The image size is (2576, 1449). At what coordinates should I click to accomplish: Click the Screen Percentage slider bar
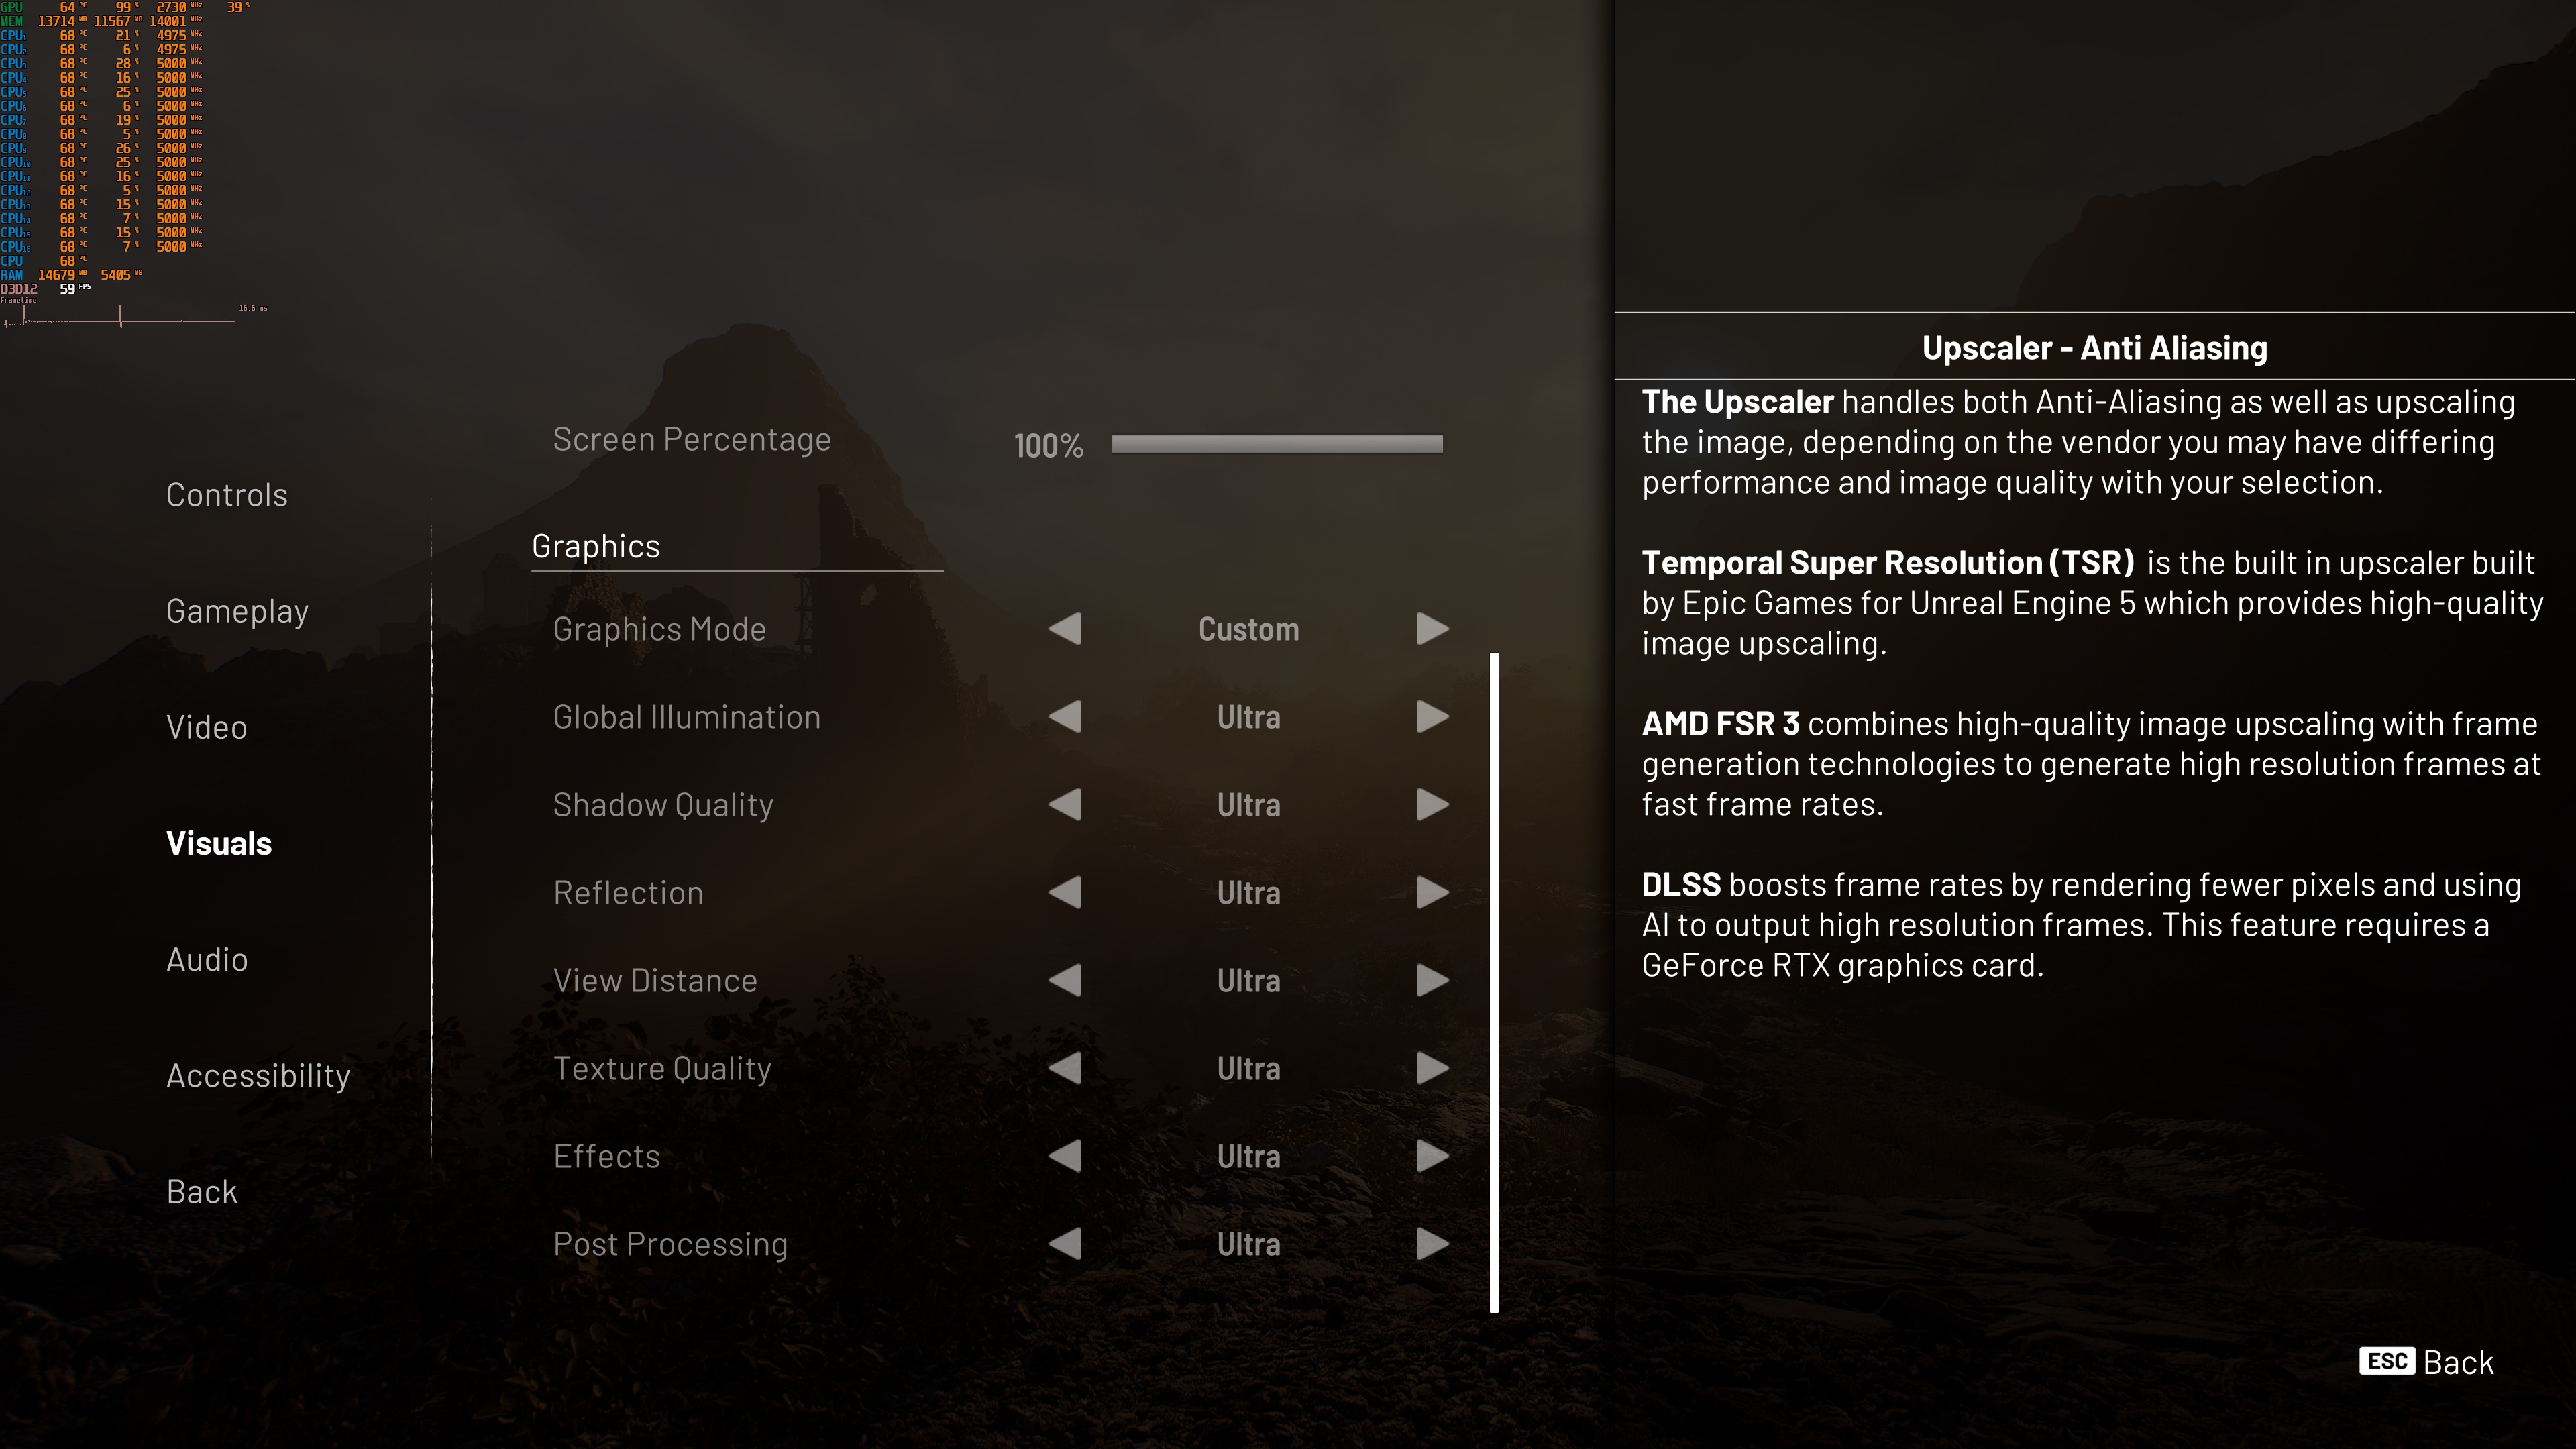tap(1276, 444)
